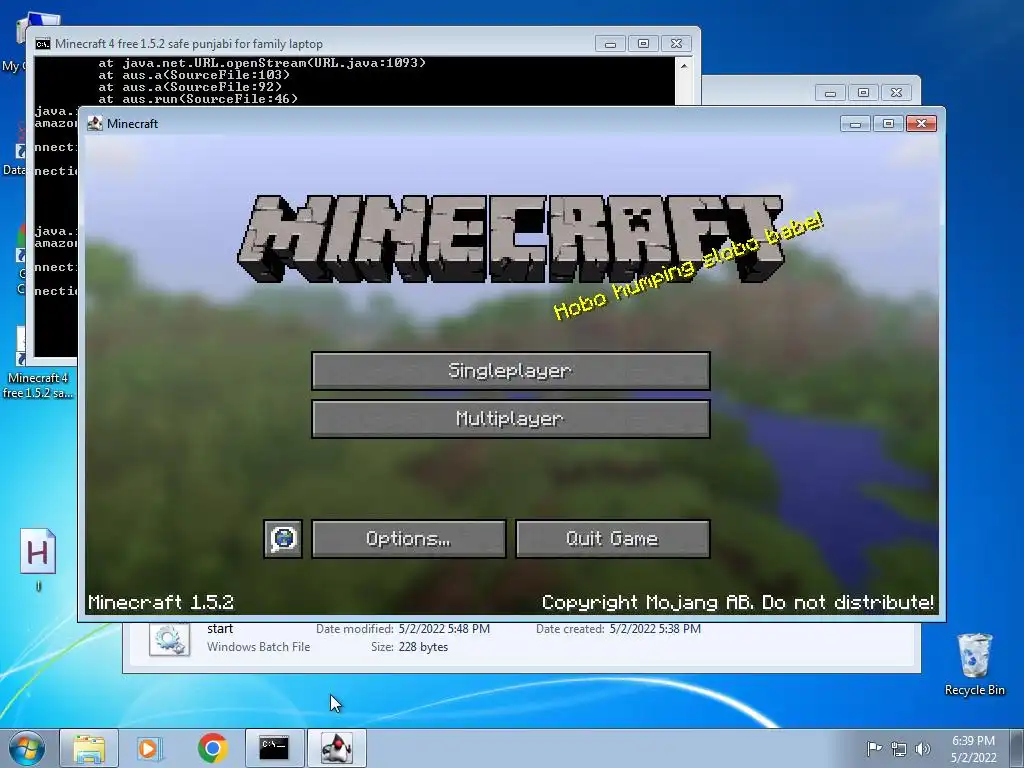
Task: Select the Recycle Bin desktop icon
Action: tap(974, 664)
